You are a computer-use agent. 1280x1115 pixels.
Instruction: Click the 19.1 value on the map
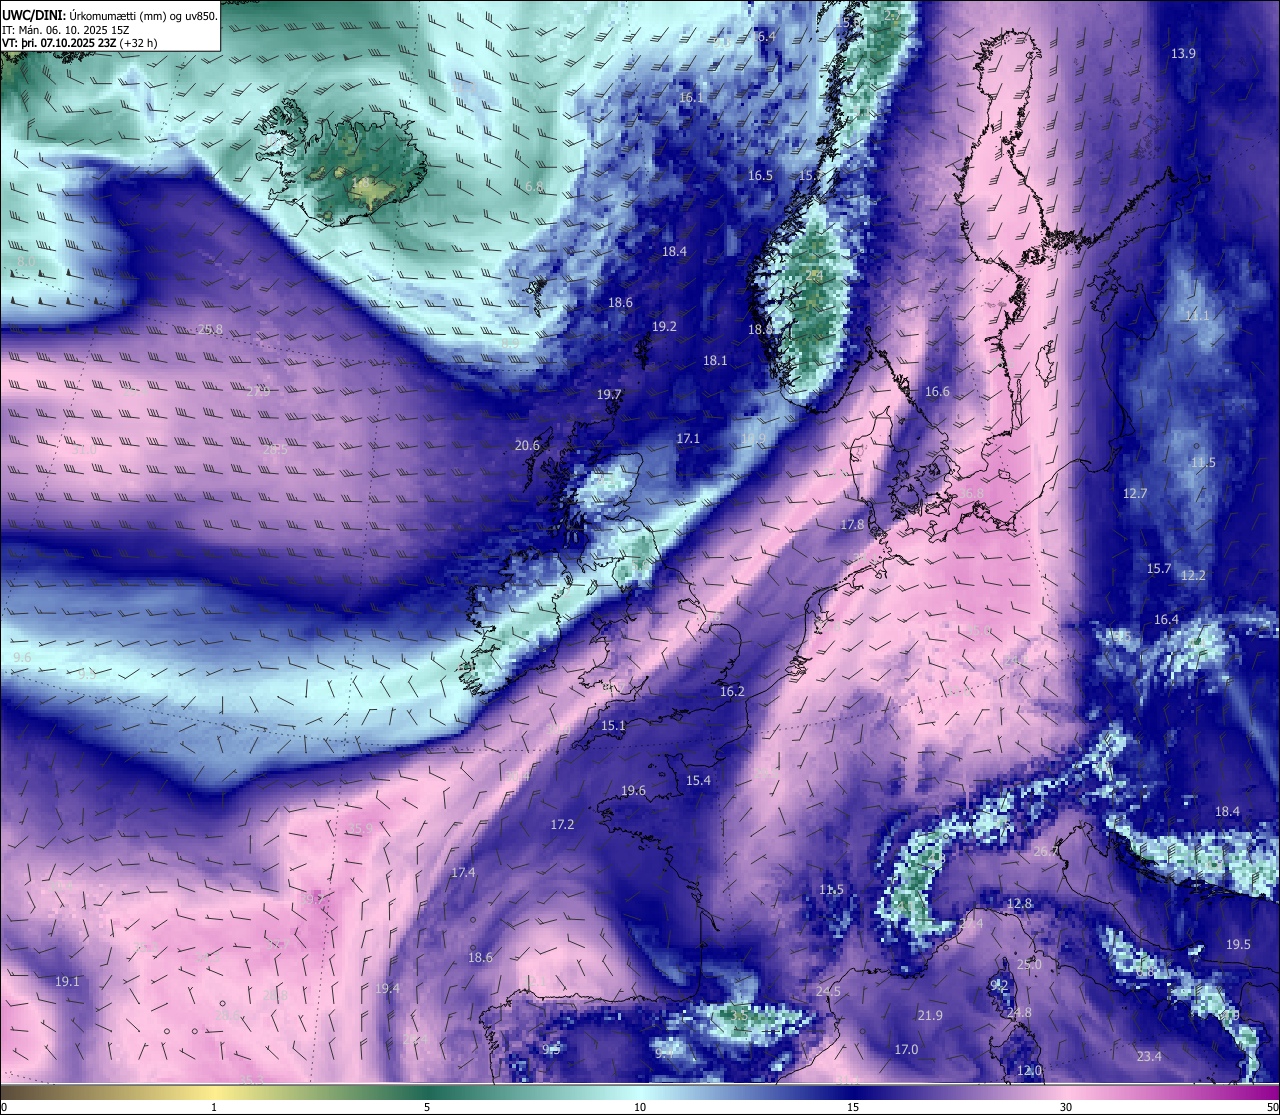pyautogui.click(x=67, y=982)
